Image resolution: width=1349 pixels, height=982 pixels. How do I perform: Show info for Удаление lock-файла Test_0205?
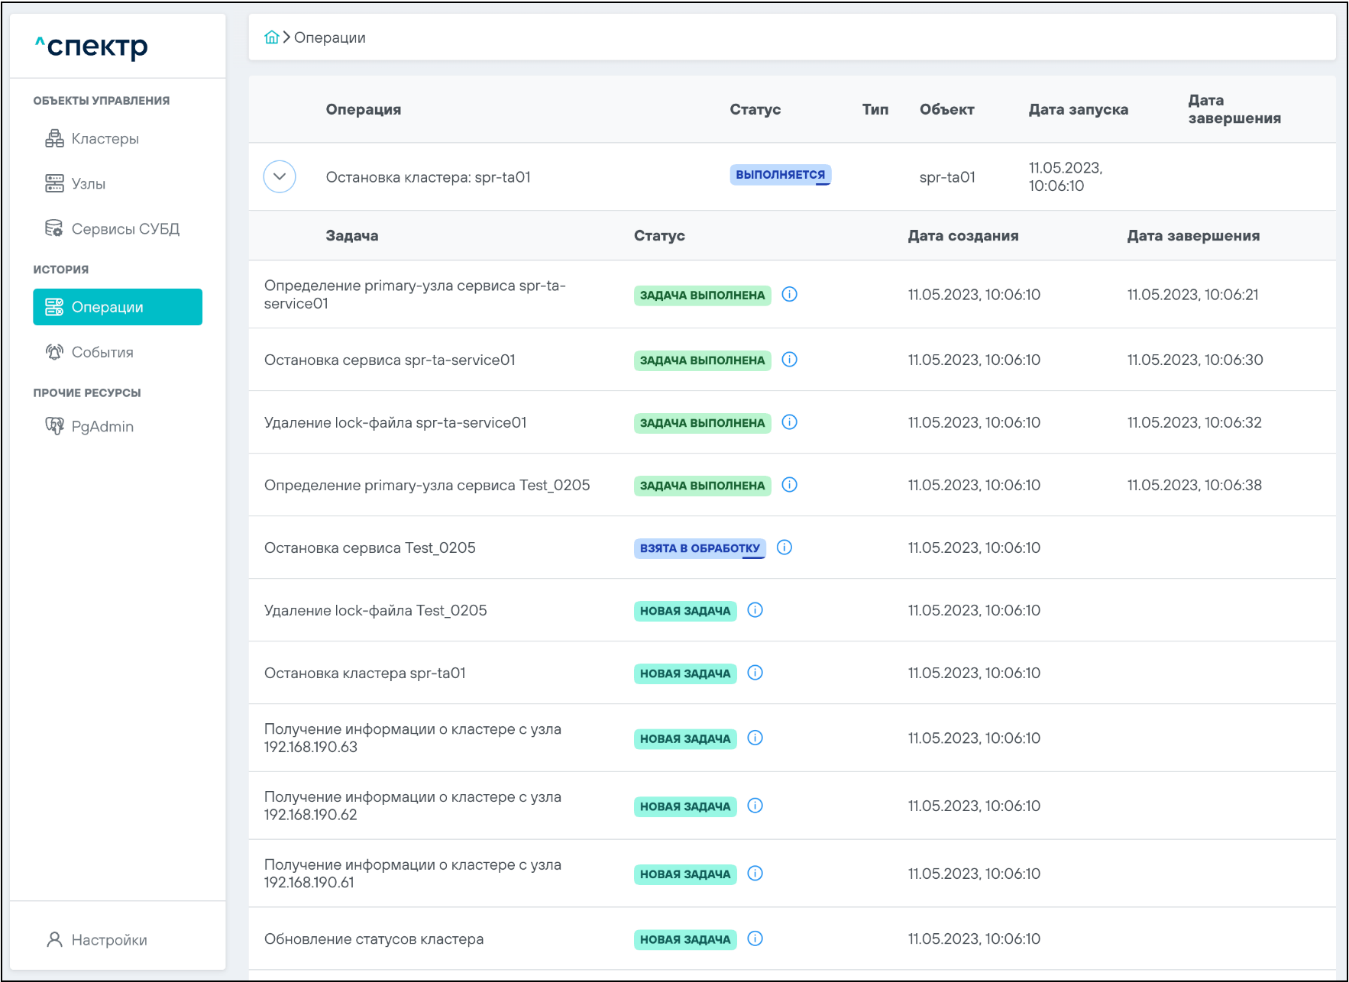click(x=755, y=610)
